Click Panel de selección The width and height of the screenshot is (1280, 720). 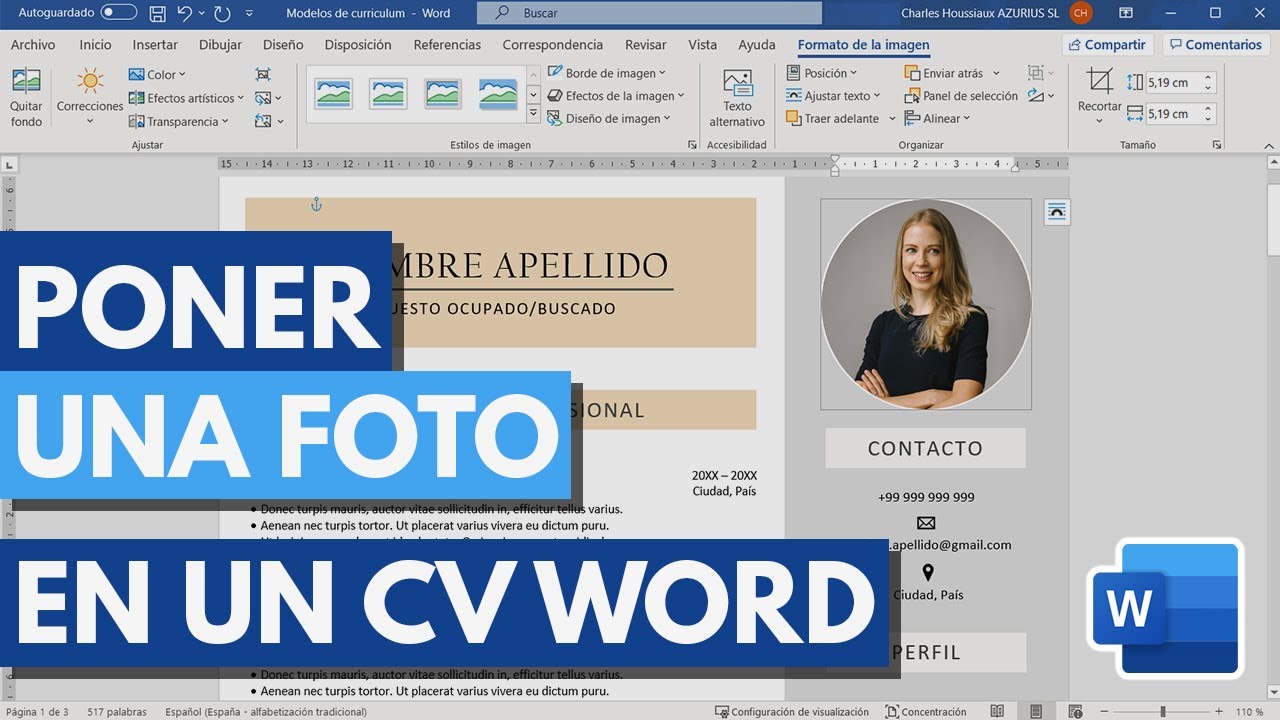pos(961,96)
